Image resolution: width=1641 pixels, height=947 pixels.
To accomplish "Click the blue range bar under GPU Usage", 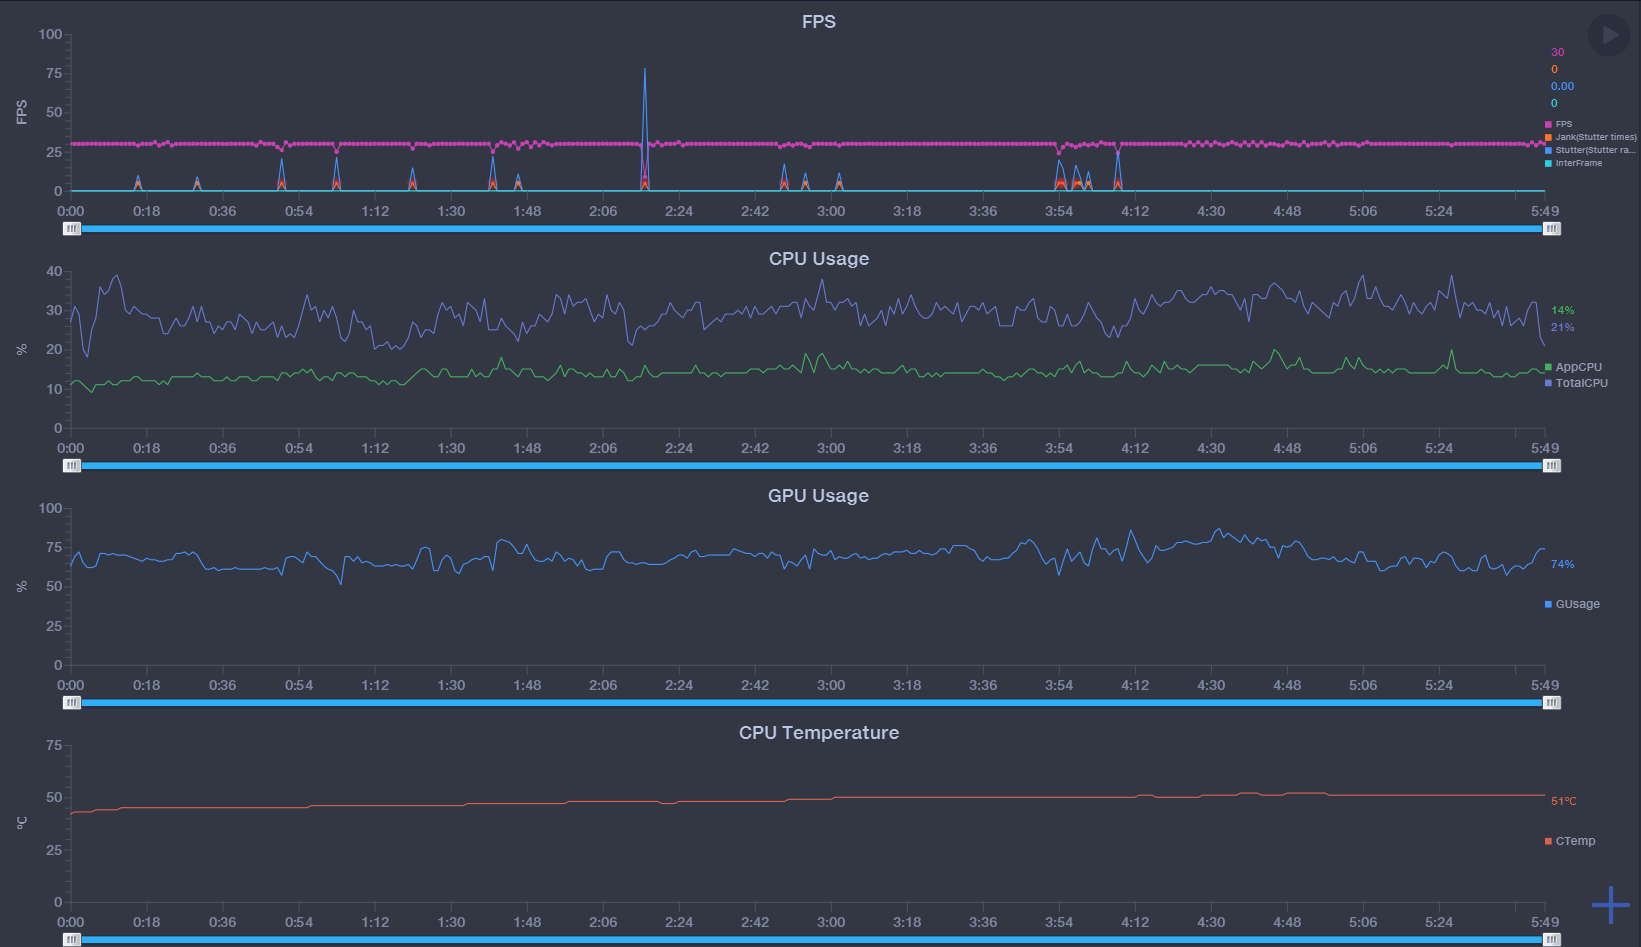I will (810, 703).
